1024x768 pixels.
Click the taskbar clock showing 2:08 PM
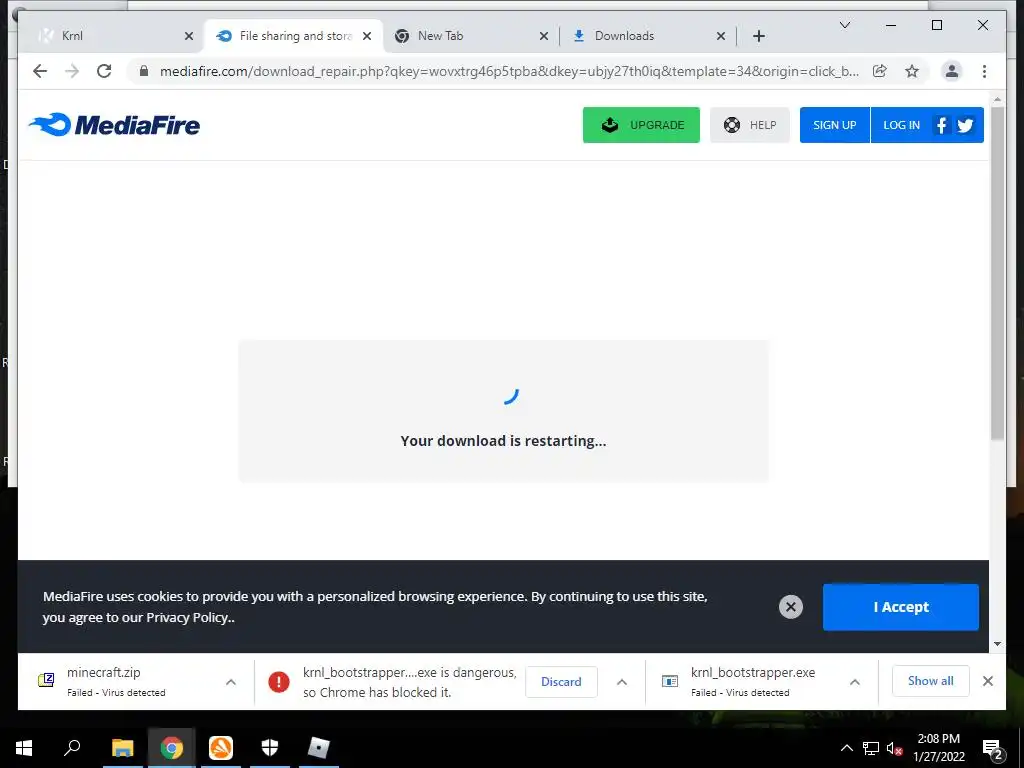[938, 748]
